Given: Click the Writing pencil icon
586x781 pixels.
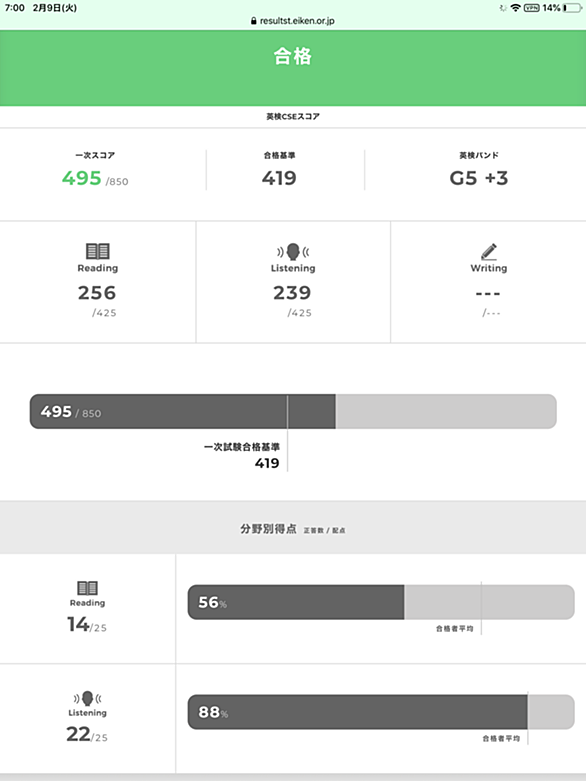Looking at the screenshot, I should point(489,252).
